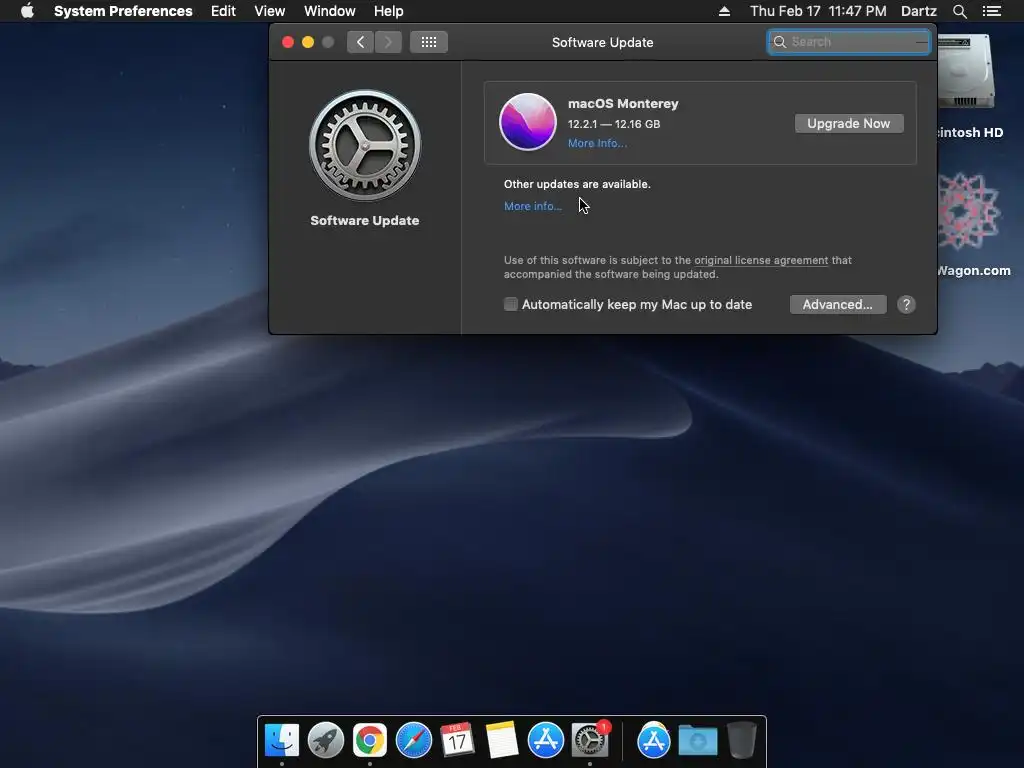The width and height of the screenshot is (1024, 768).
Task: Open System Preferences in the Dock
Action: pos(590,740)
